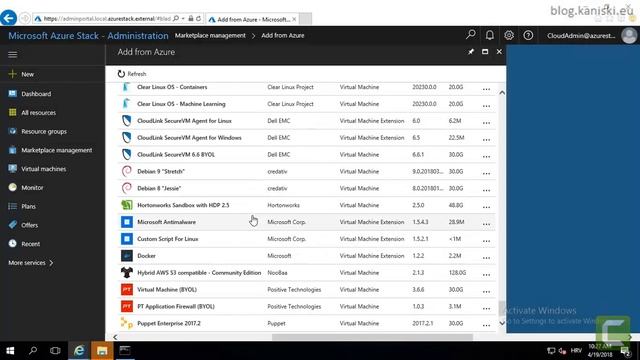
Task: Open Task View on the taskbar
Action: tap(55, 351)
